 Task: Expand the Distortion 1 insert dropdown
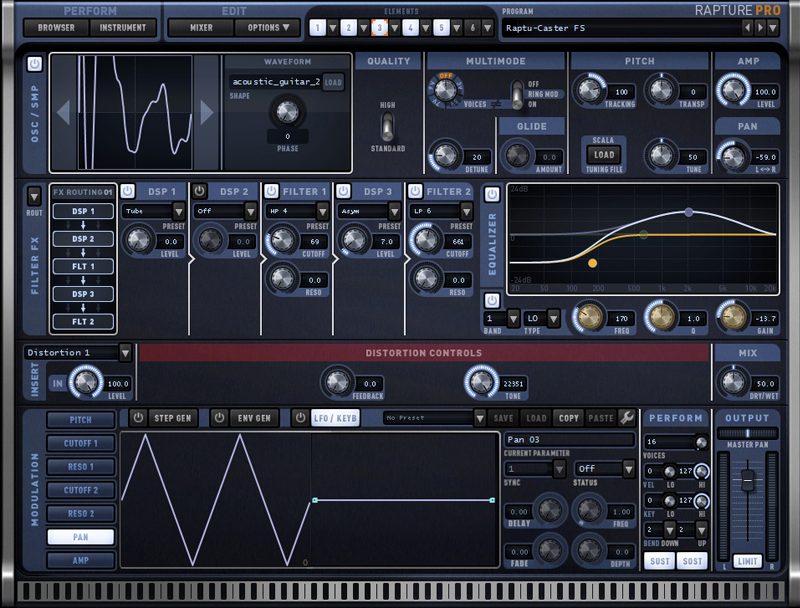(125, 352)
